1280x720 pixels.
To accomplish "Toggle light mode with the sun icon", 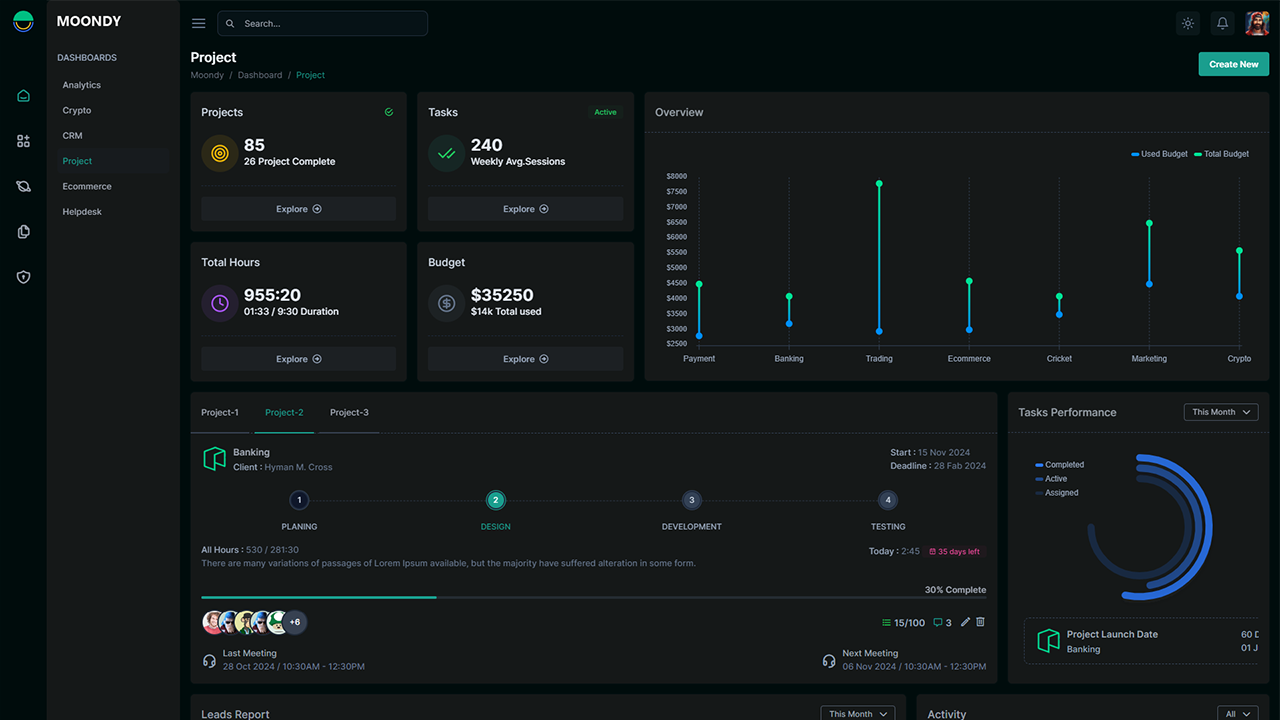I will coord(1187,22).
